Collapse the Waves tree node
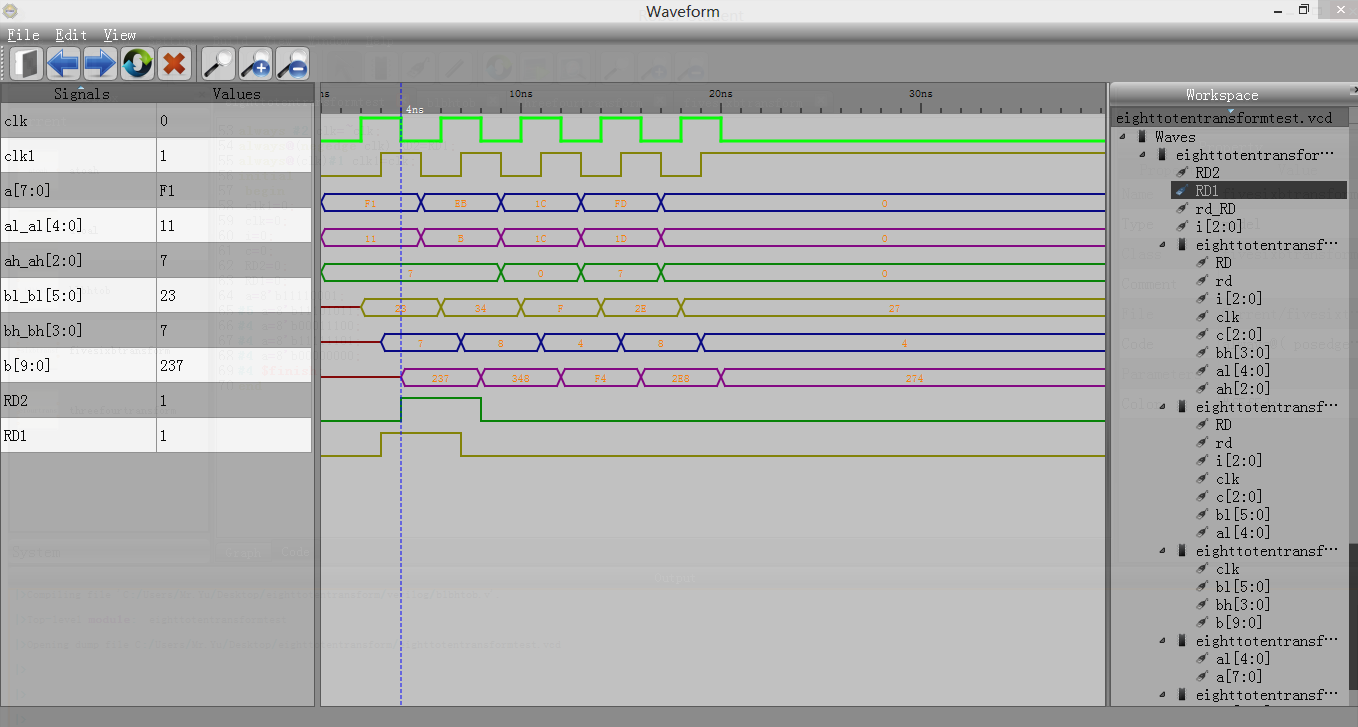This screenshot has height=727, width=1358. click(1122, 137)
